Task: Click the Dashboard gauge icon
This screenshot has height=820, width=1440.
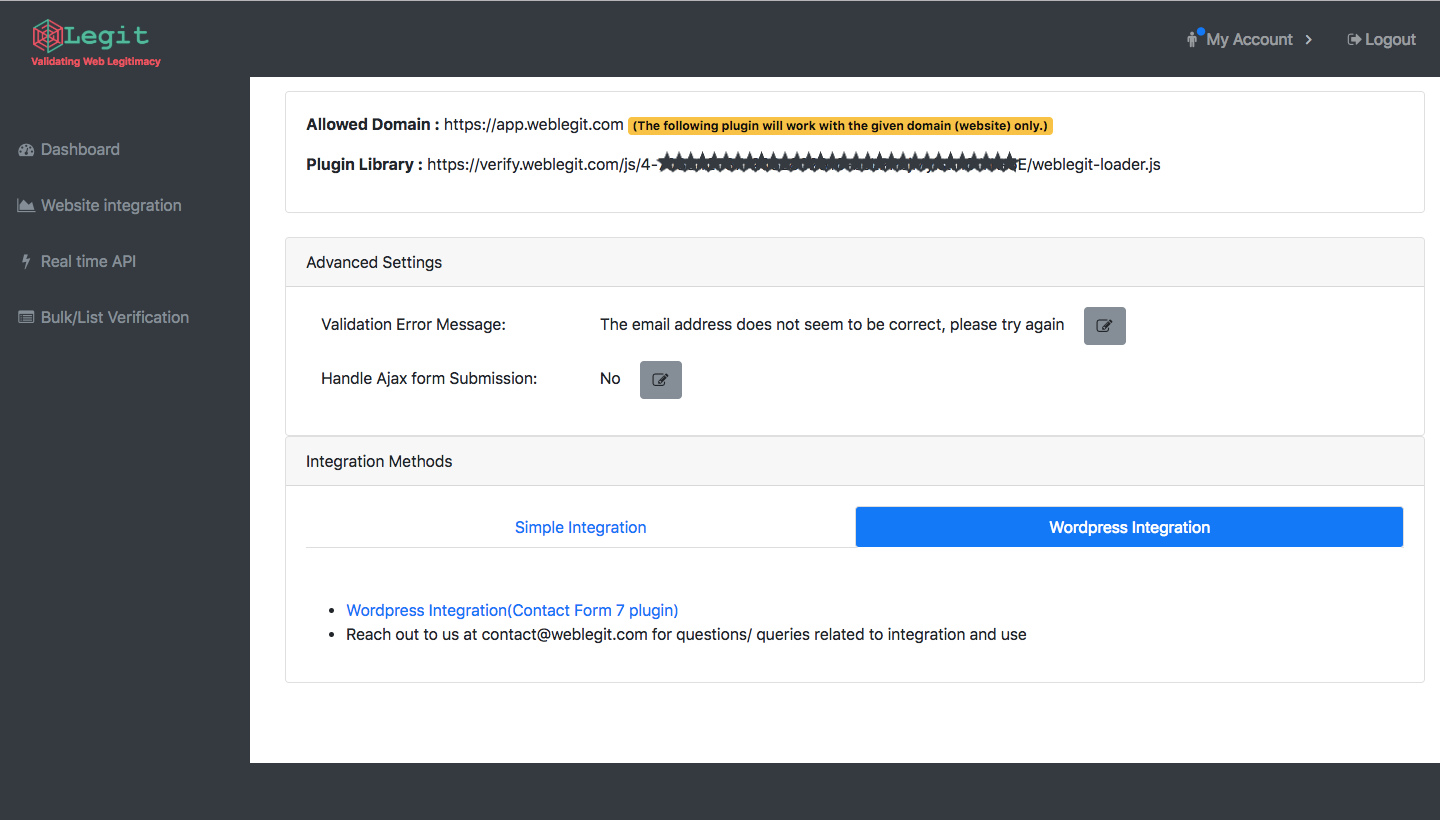Action: [27, 150]
